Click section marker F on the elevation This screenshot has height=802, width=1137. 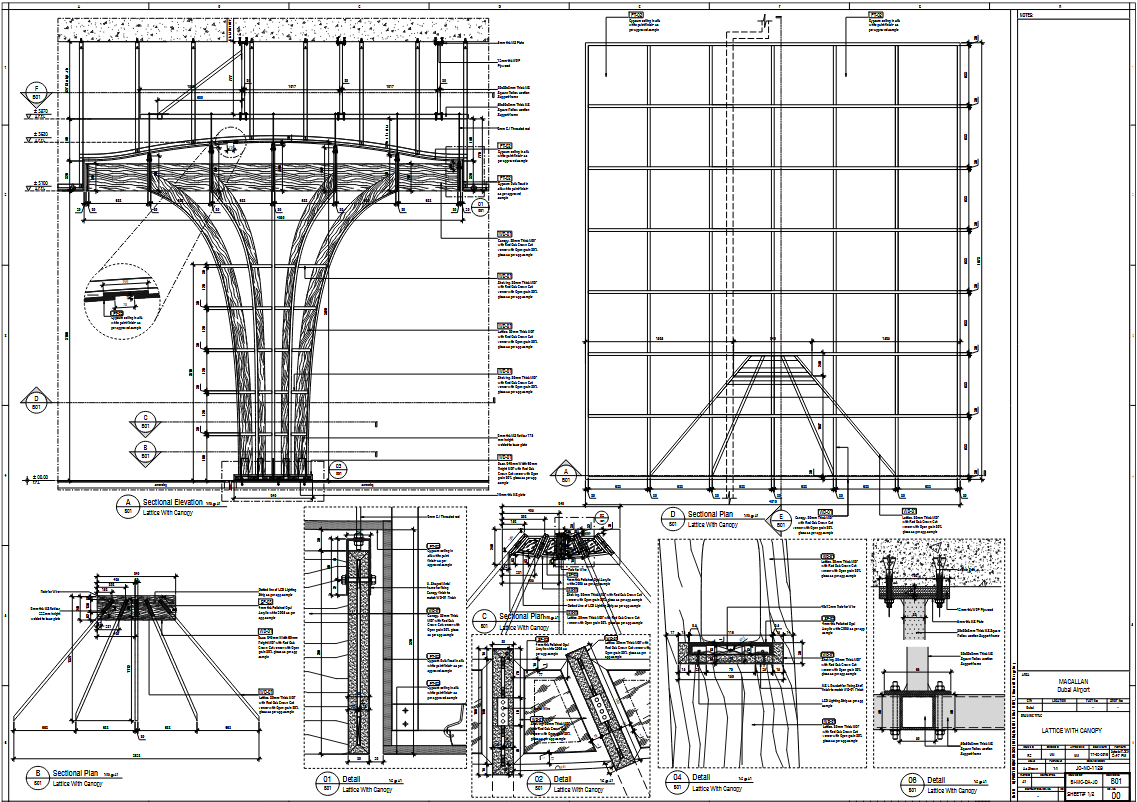pyautogui.click(x=37, y=93)
